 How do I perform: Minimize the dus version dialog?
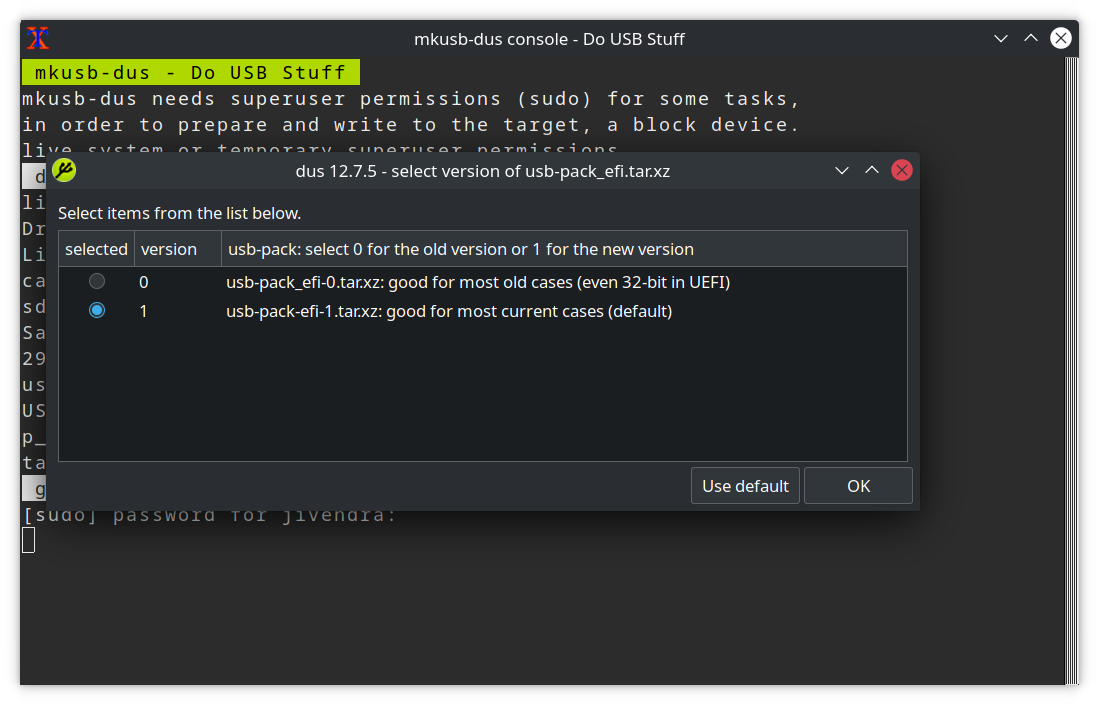[842, 170]
